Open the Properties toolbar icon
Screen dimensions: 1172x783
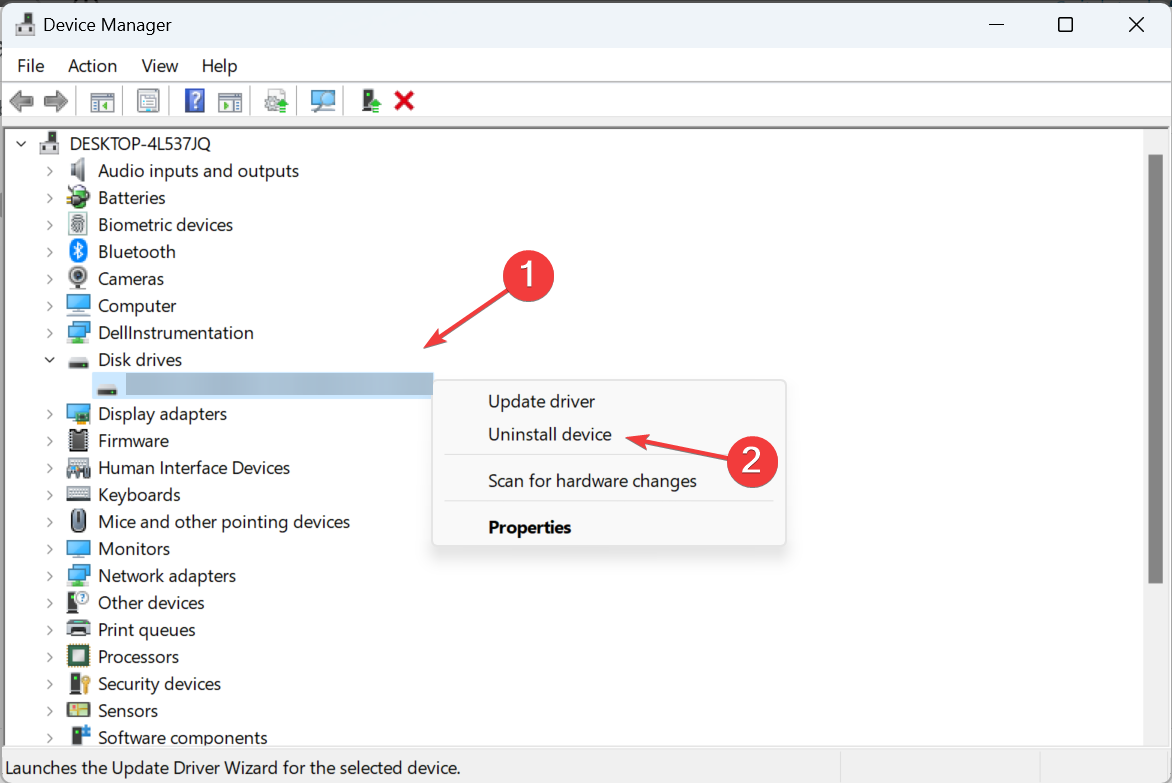[148, 101]
